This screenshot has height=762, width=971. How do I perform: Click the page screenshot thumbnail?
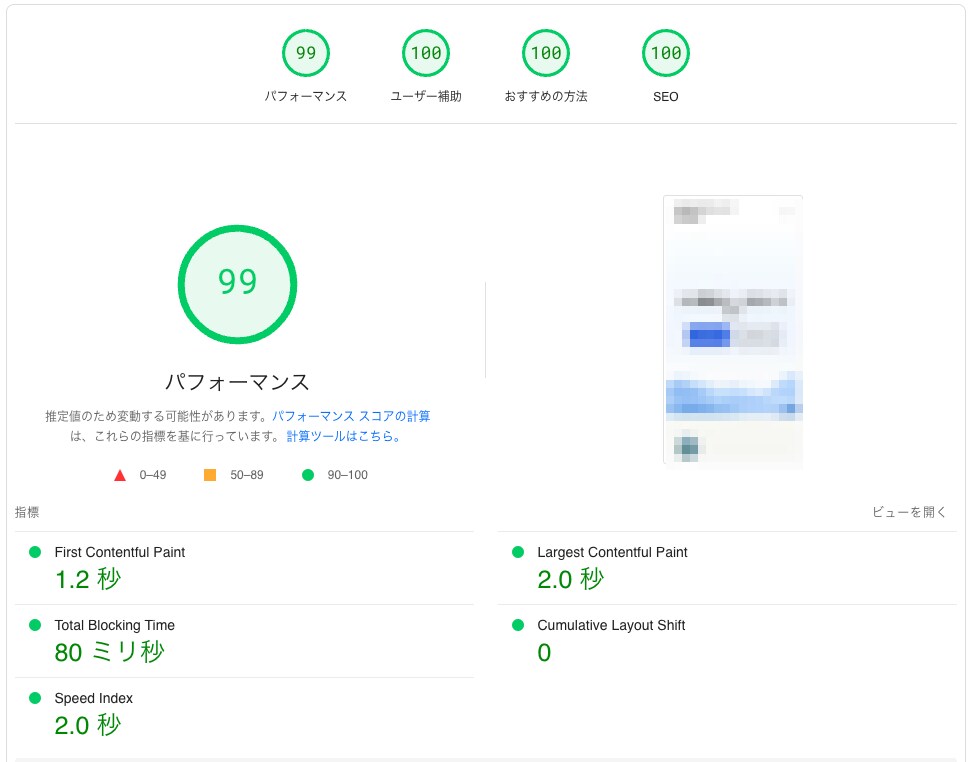pos(733,331)
